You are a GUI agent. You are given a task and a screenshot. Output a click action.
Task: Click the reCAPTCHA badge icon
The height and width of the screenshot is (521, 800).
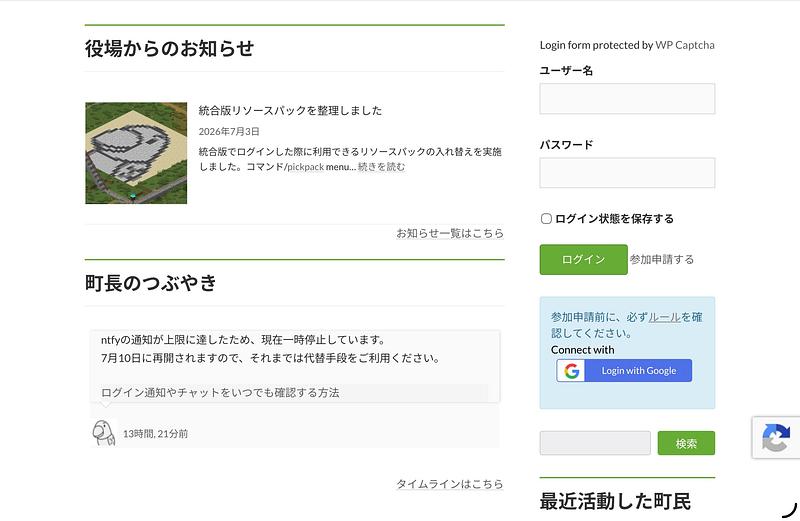pyautogui.click(x=776, y=438)
